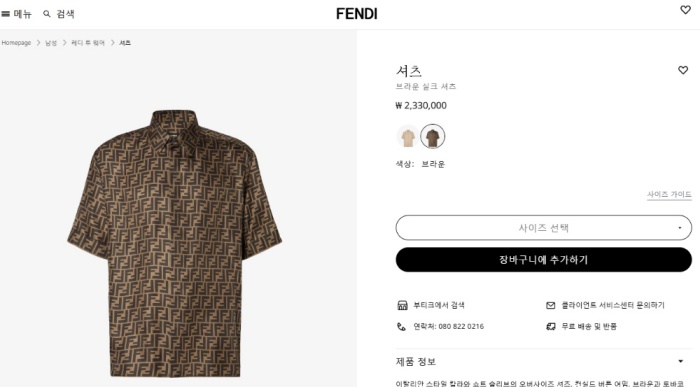Click the 검색 magnifier icon
This screenshot has height=387, width=700.
click(46, 14)
